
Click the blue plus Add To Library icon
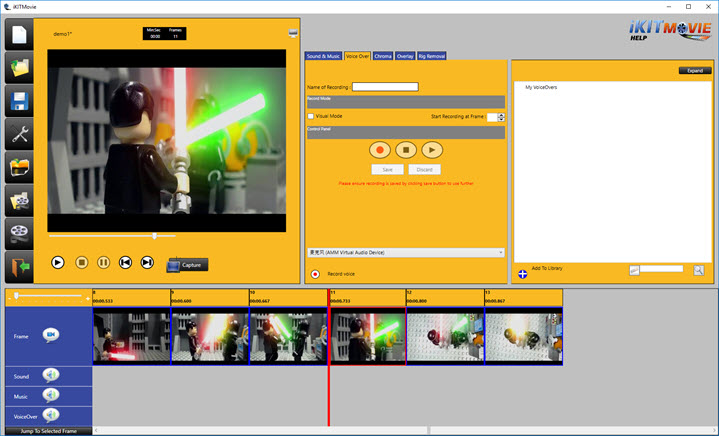523,274
